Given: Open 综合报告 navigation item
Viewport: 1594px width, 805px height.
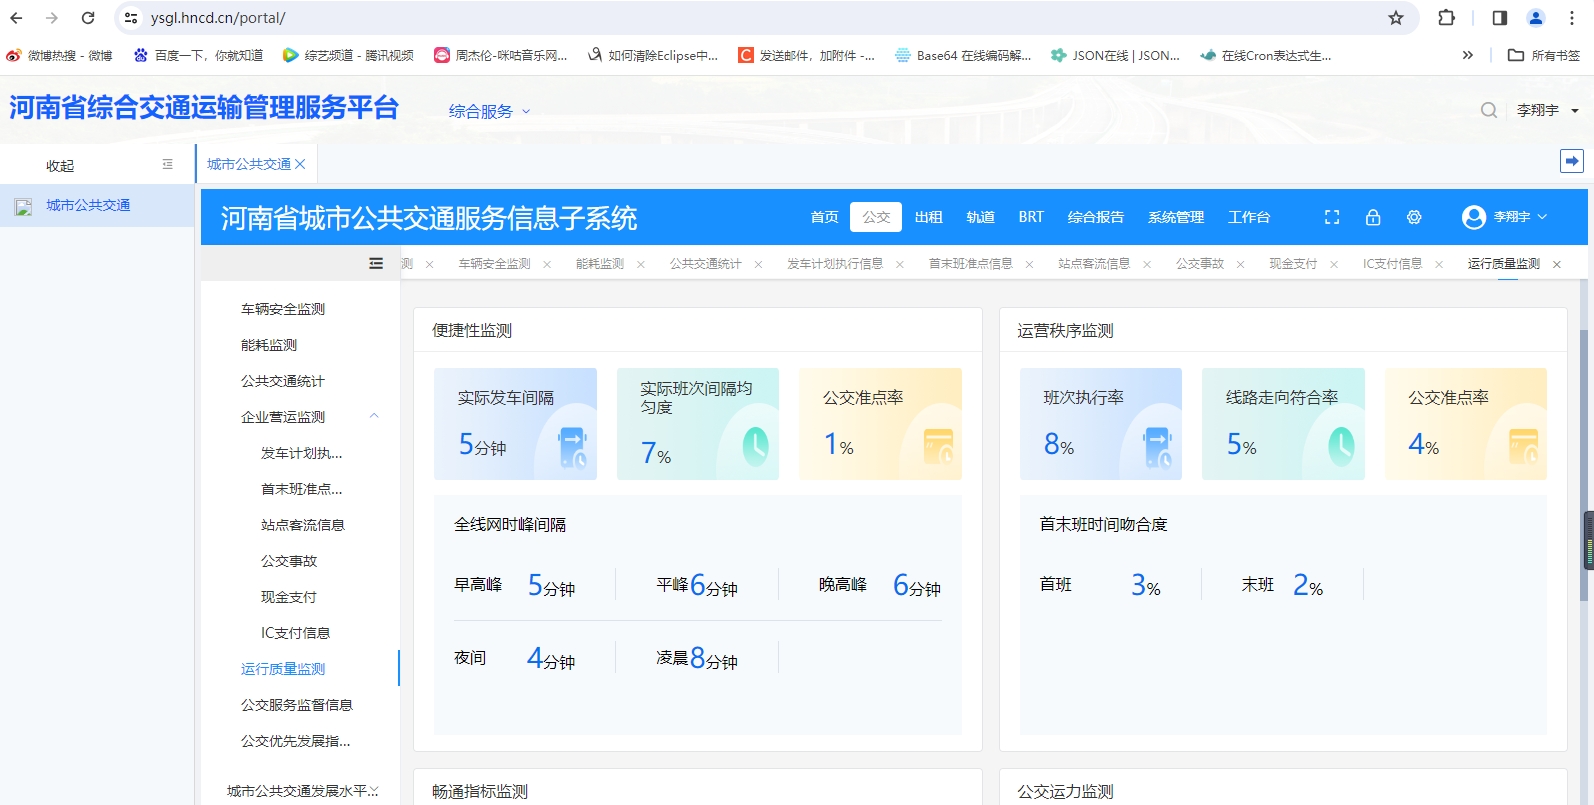Looking at the screenshot, I should 1095,217.
